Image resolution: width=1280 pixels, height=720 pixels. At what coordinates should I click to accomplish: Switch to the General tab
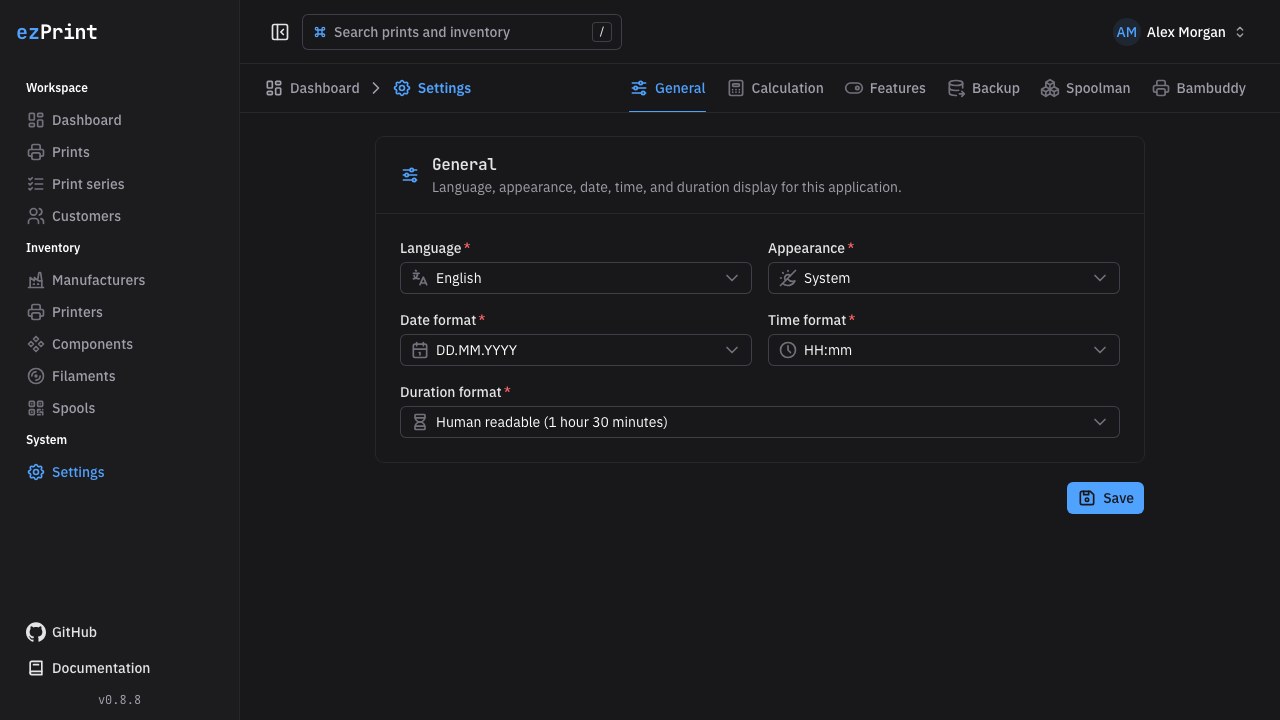(667, 88)
